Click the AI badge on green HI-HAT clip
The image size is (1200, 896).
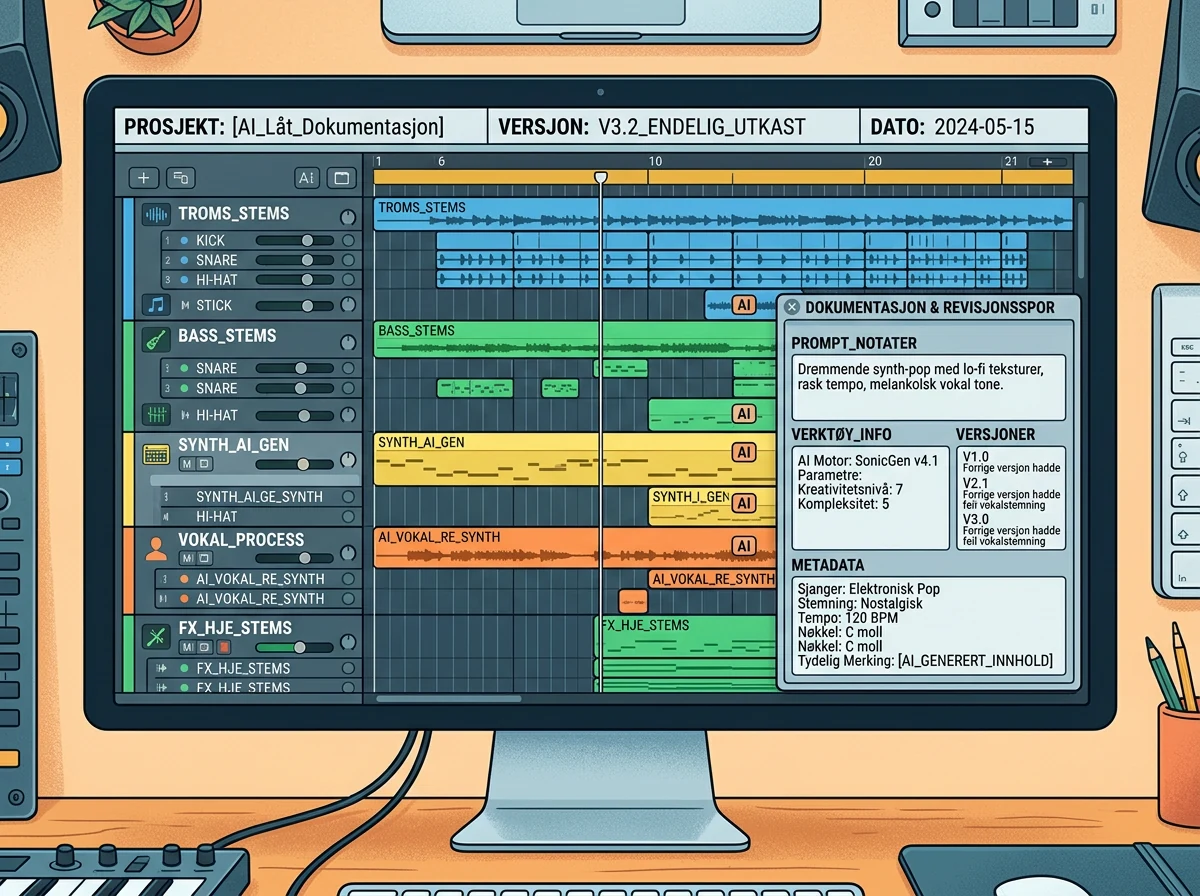tap(743, 414)
